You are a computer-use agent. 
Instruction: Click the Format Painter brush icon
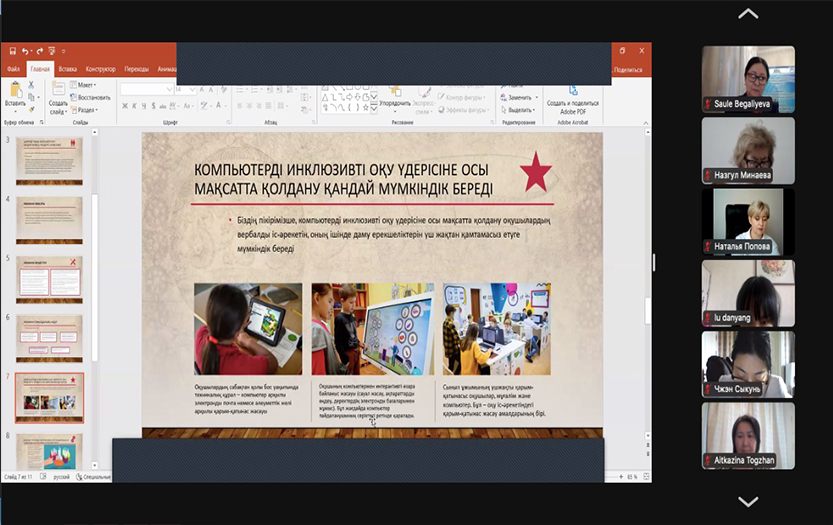coord(33,108)
